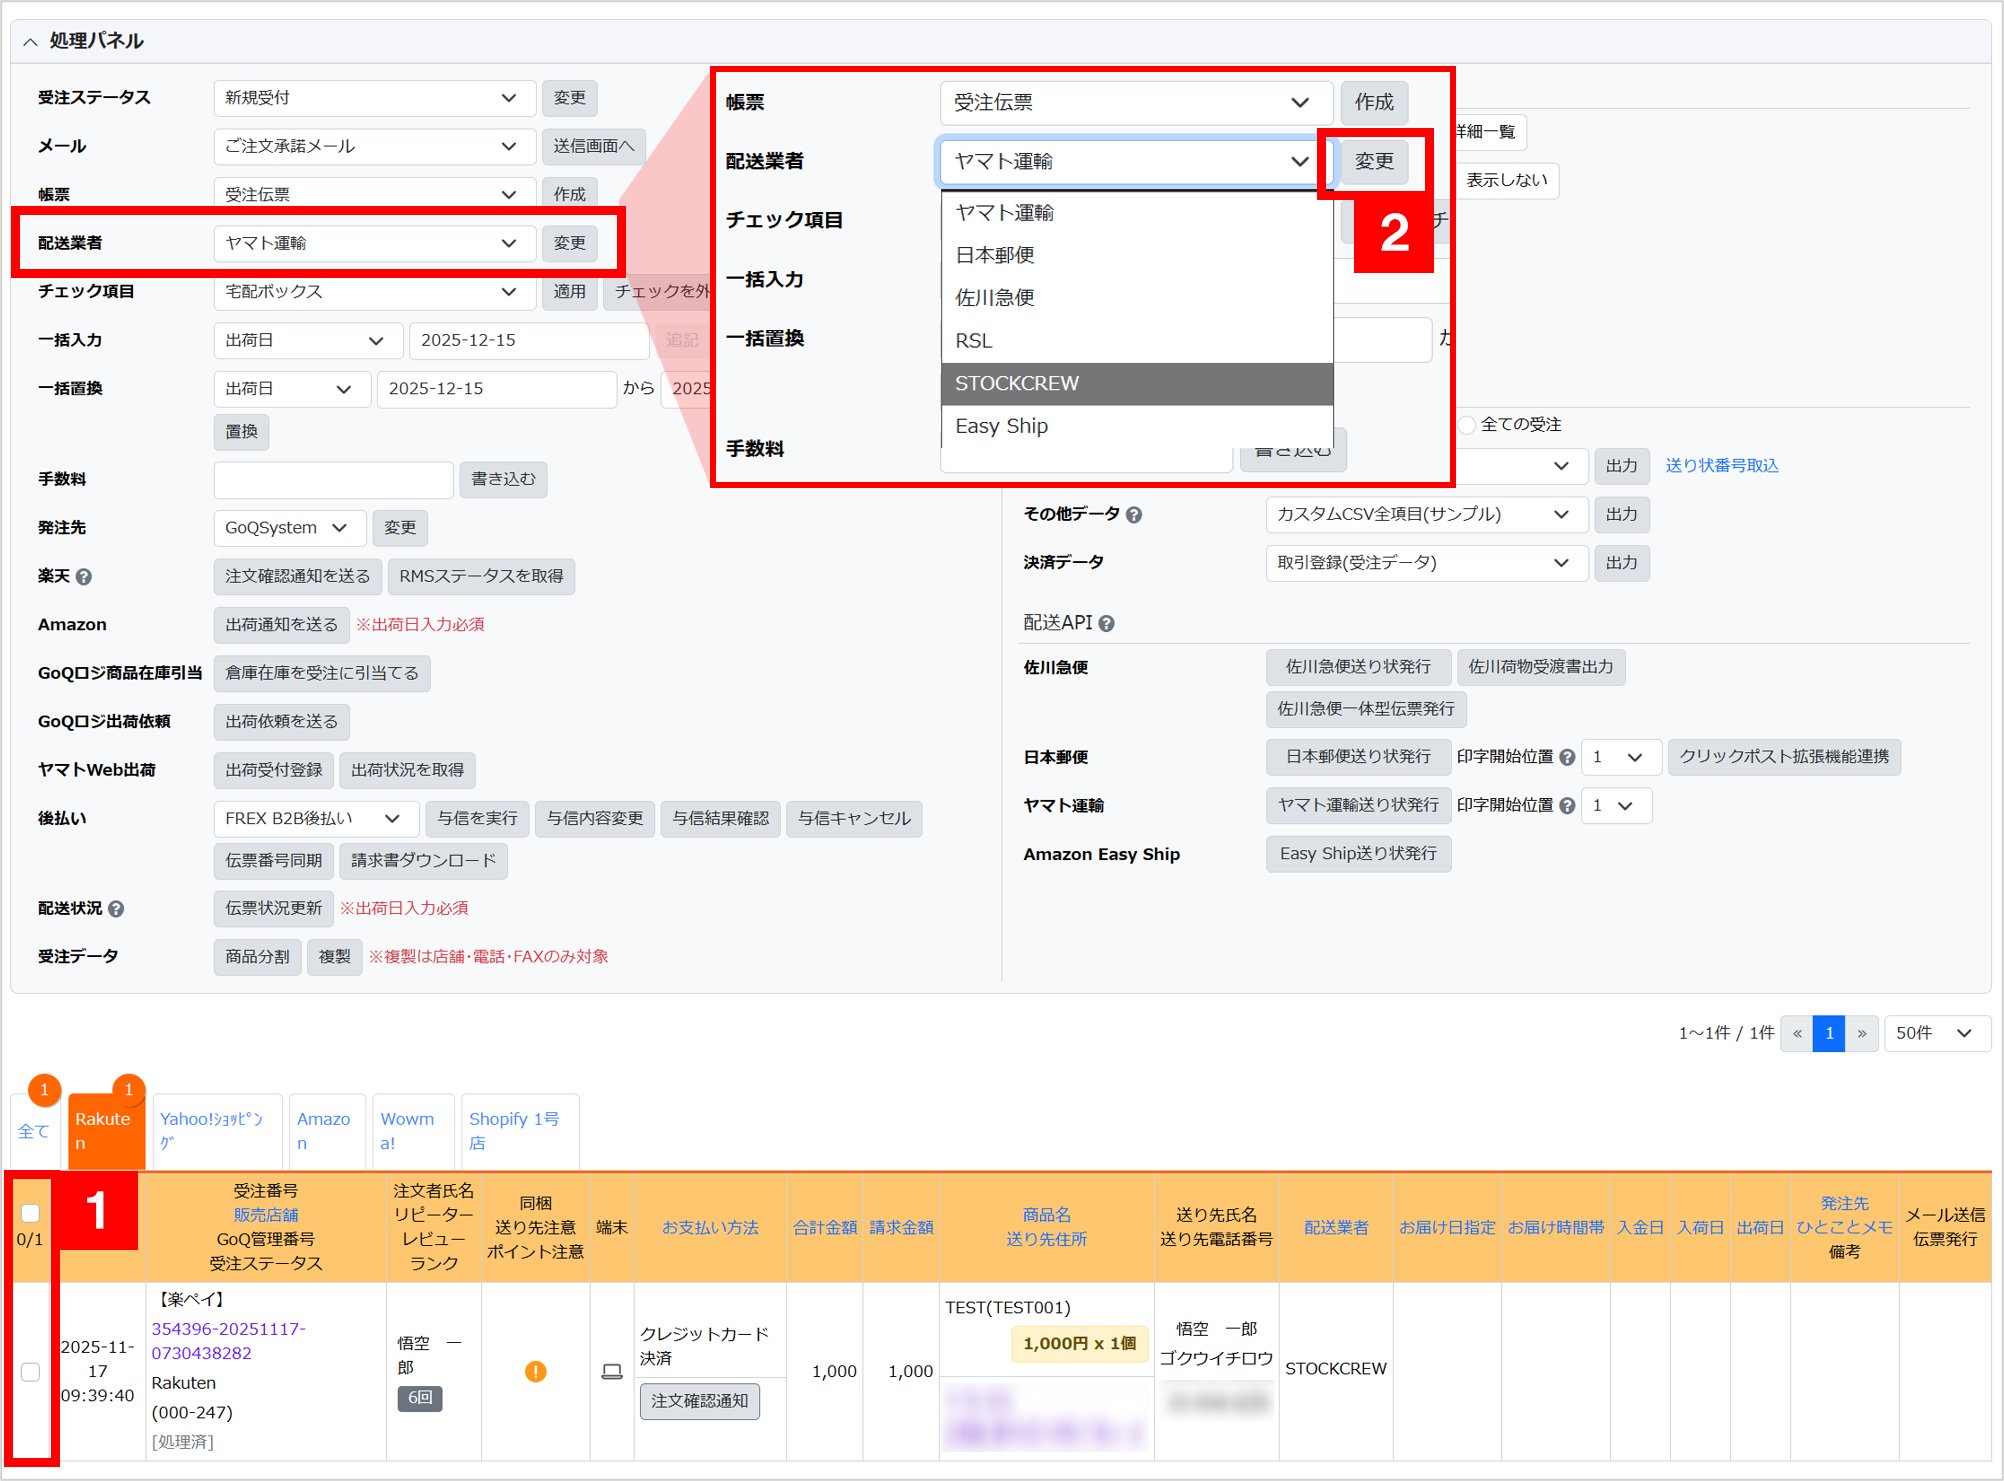Screen dimensions: 2004x1481
Task: Click help icon next to 楽天
Action: (84, 577)
